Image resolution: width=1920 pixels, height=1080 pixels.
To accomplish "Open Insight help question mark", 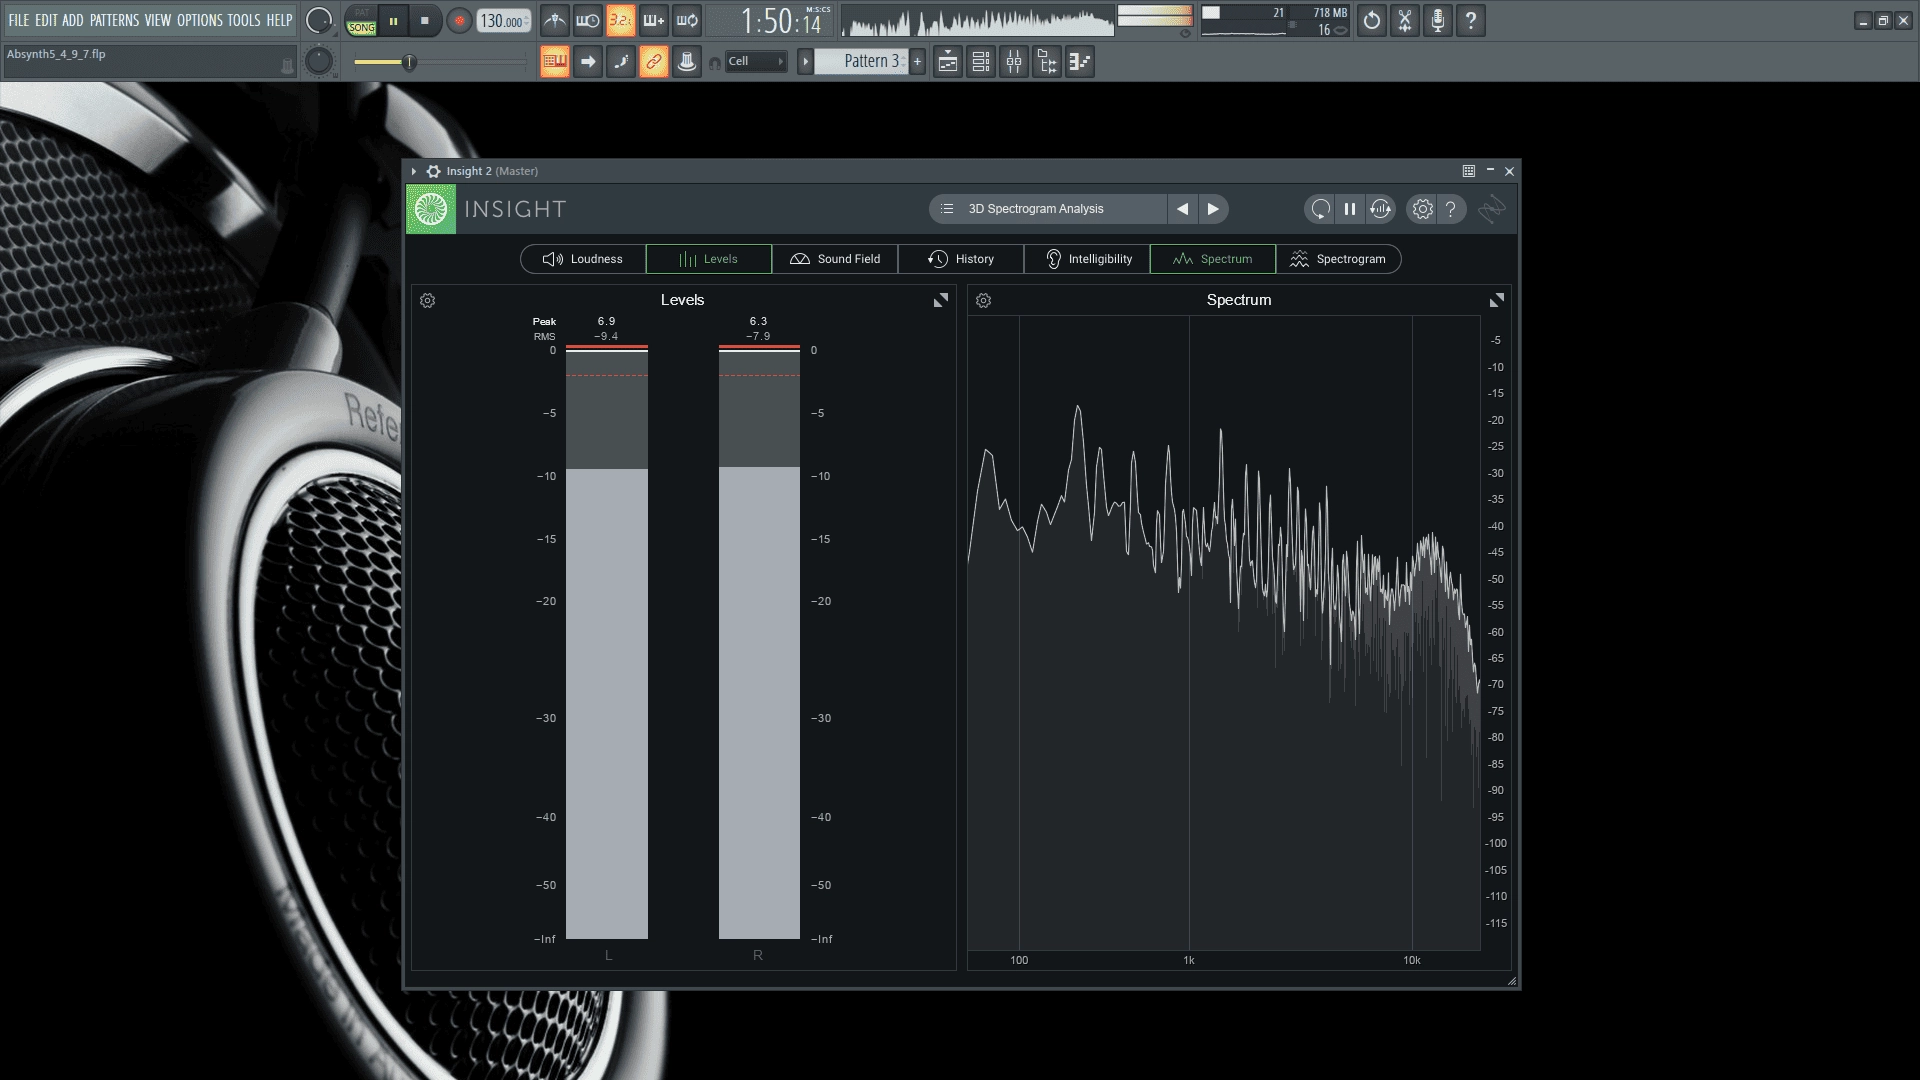I will point(1451,209).
